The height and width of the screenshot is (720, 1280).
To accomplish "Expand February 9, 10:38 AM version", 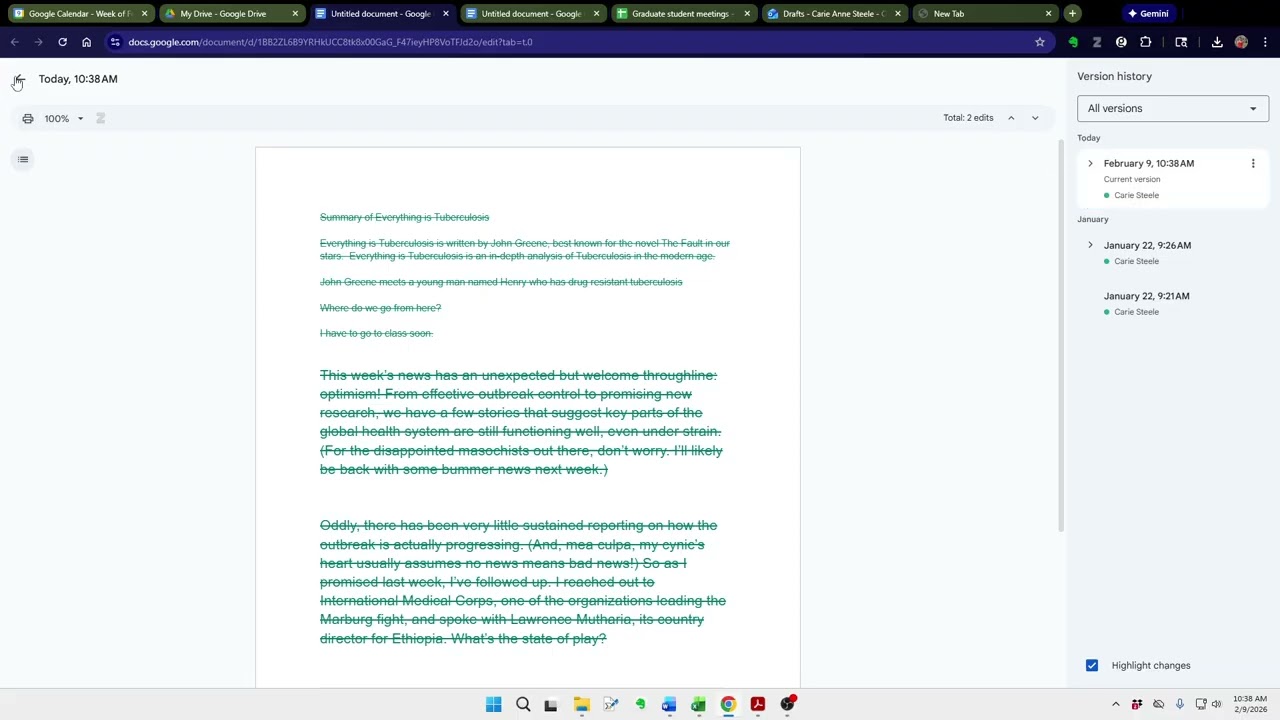I will 1090,163.
